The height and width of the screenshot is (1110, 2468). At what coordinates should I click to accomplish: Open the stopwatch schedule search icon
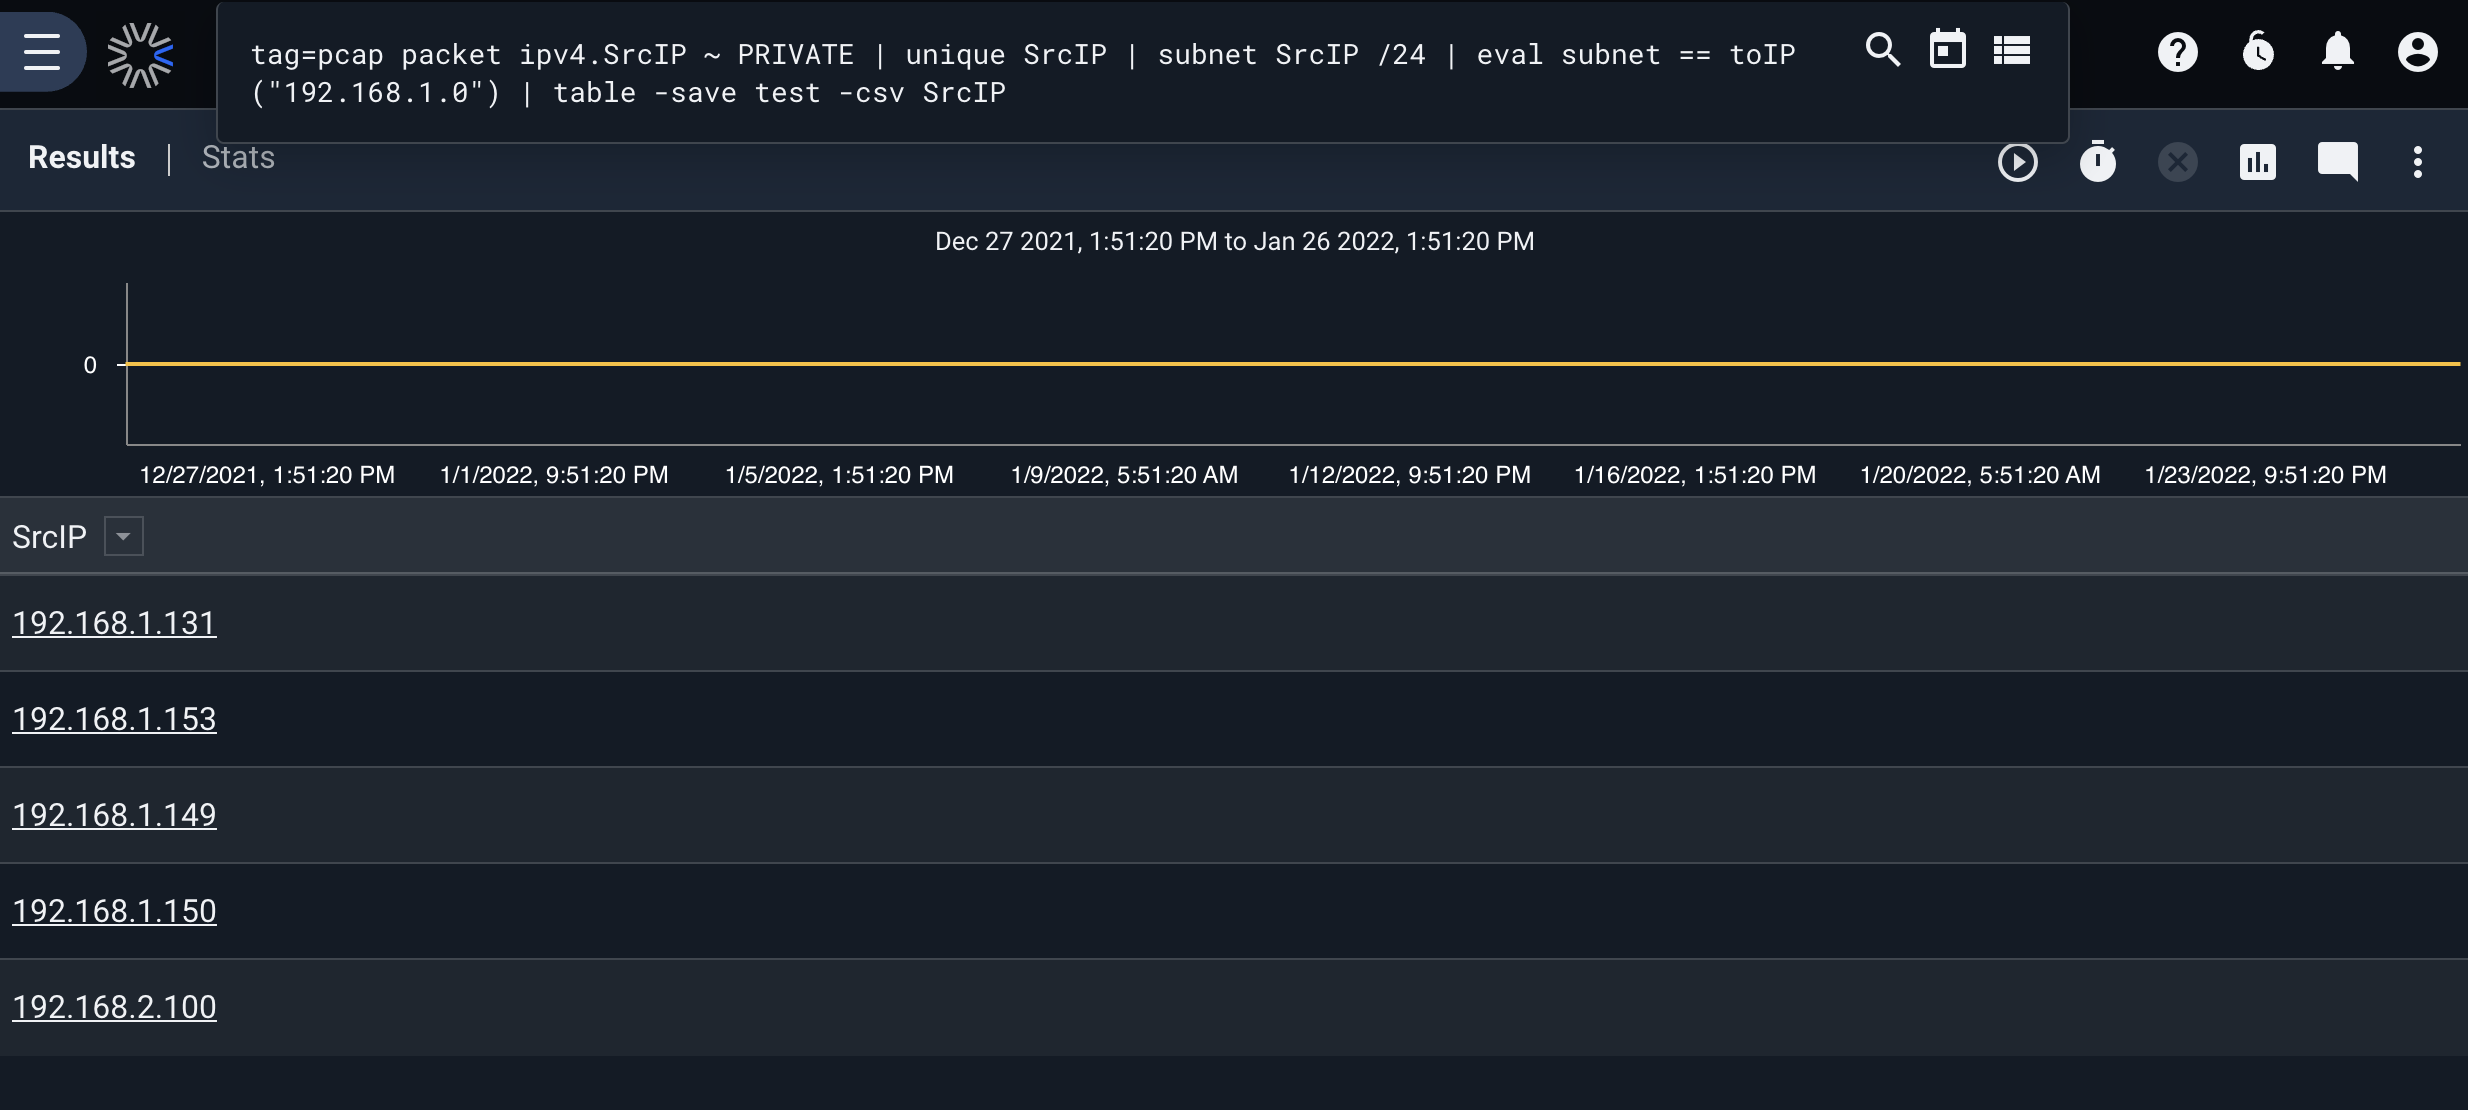[2097, 161]
